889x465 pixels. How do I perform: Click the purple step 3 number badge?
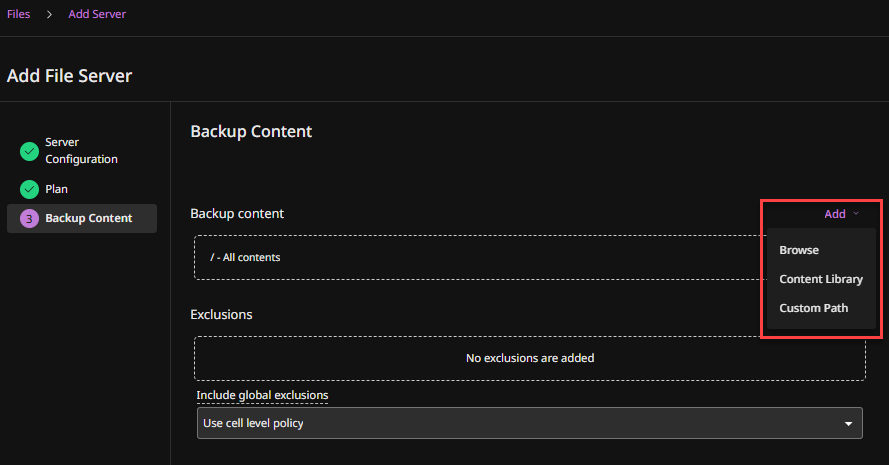click(x=29, y=218)
